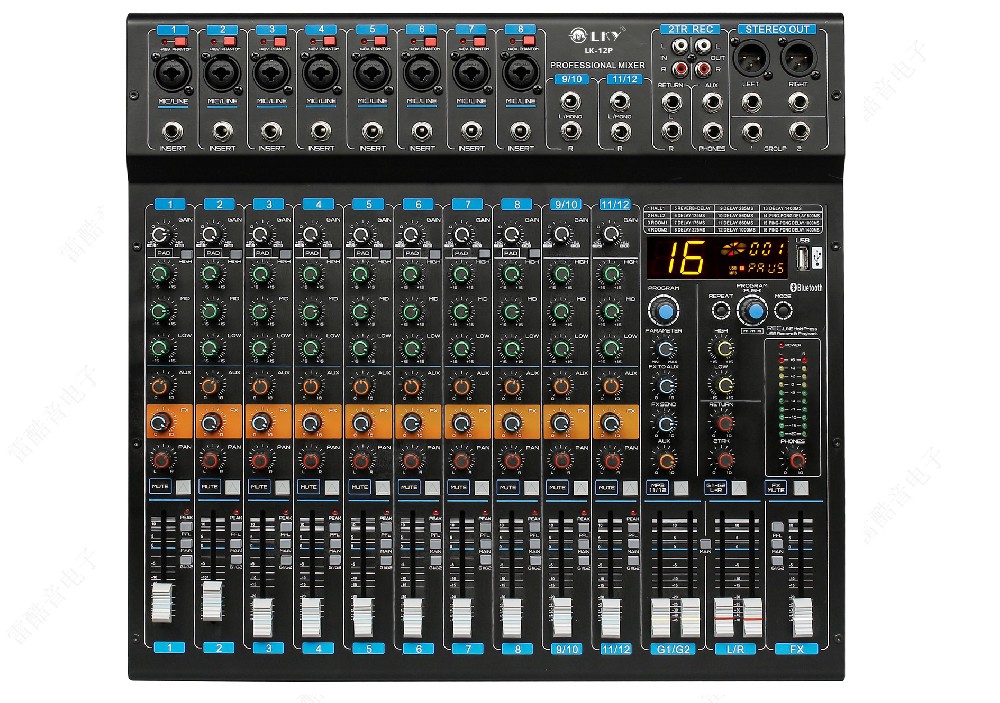
Task: Toggle the channel 2 phantom power red switch
Action: pyautogui.click(x=228, y=41)
